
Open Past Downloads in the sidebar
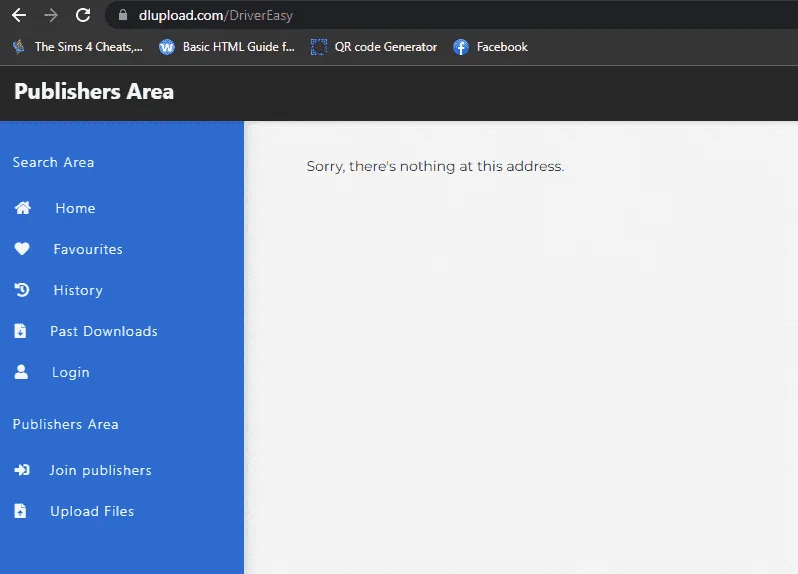pyautogui.click(x=104, y=331)
